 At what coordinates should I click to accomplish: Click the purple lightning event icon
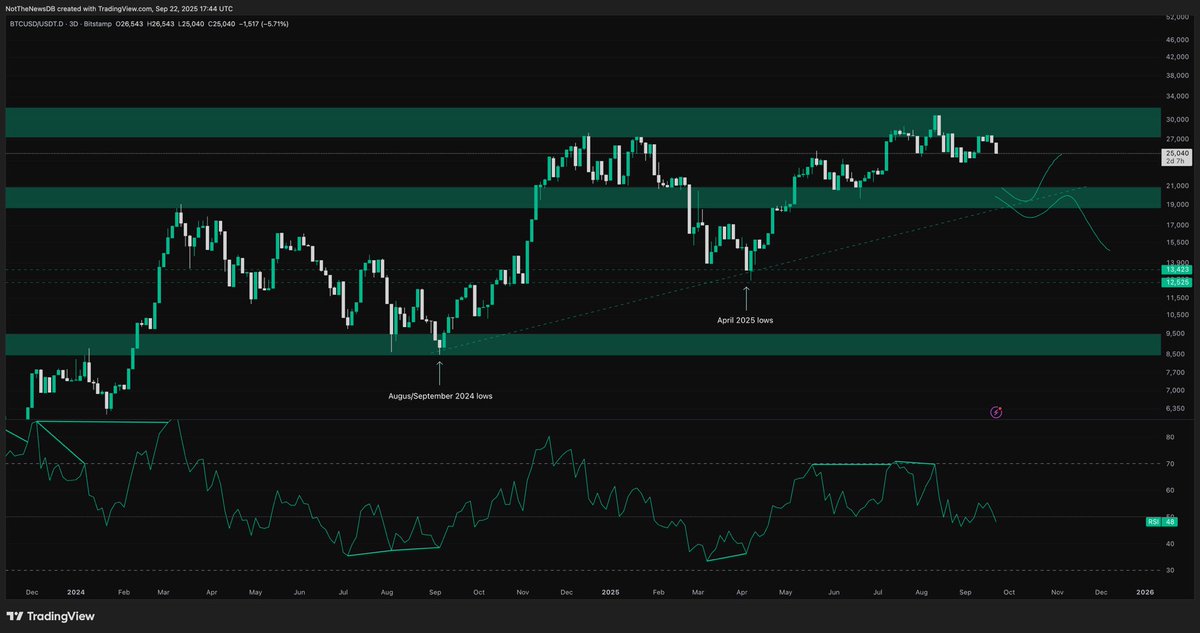coord(996,411)
